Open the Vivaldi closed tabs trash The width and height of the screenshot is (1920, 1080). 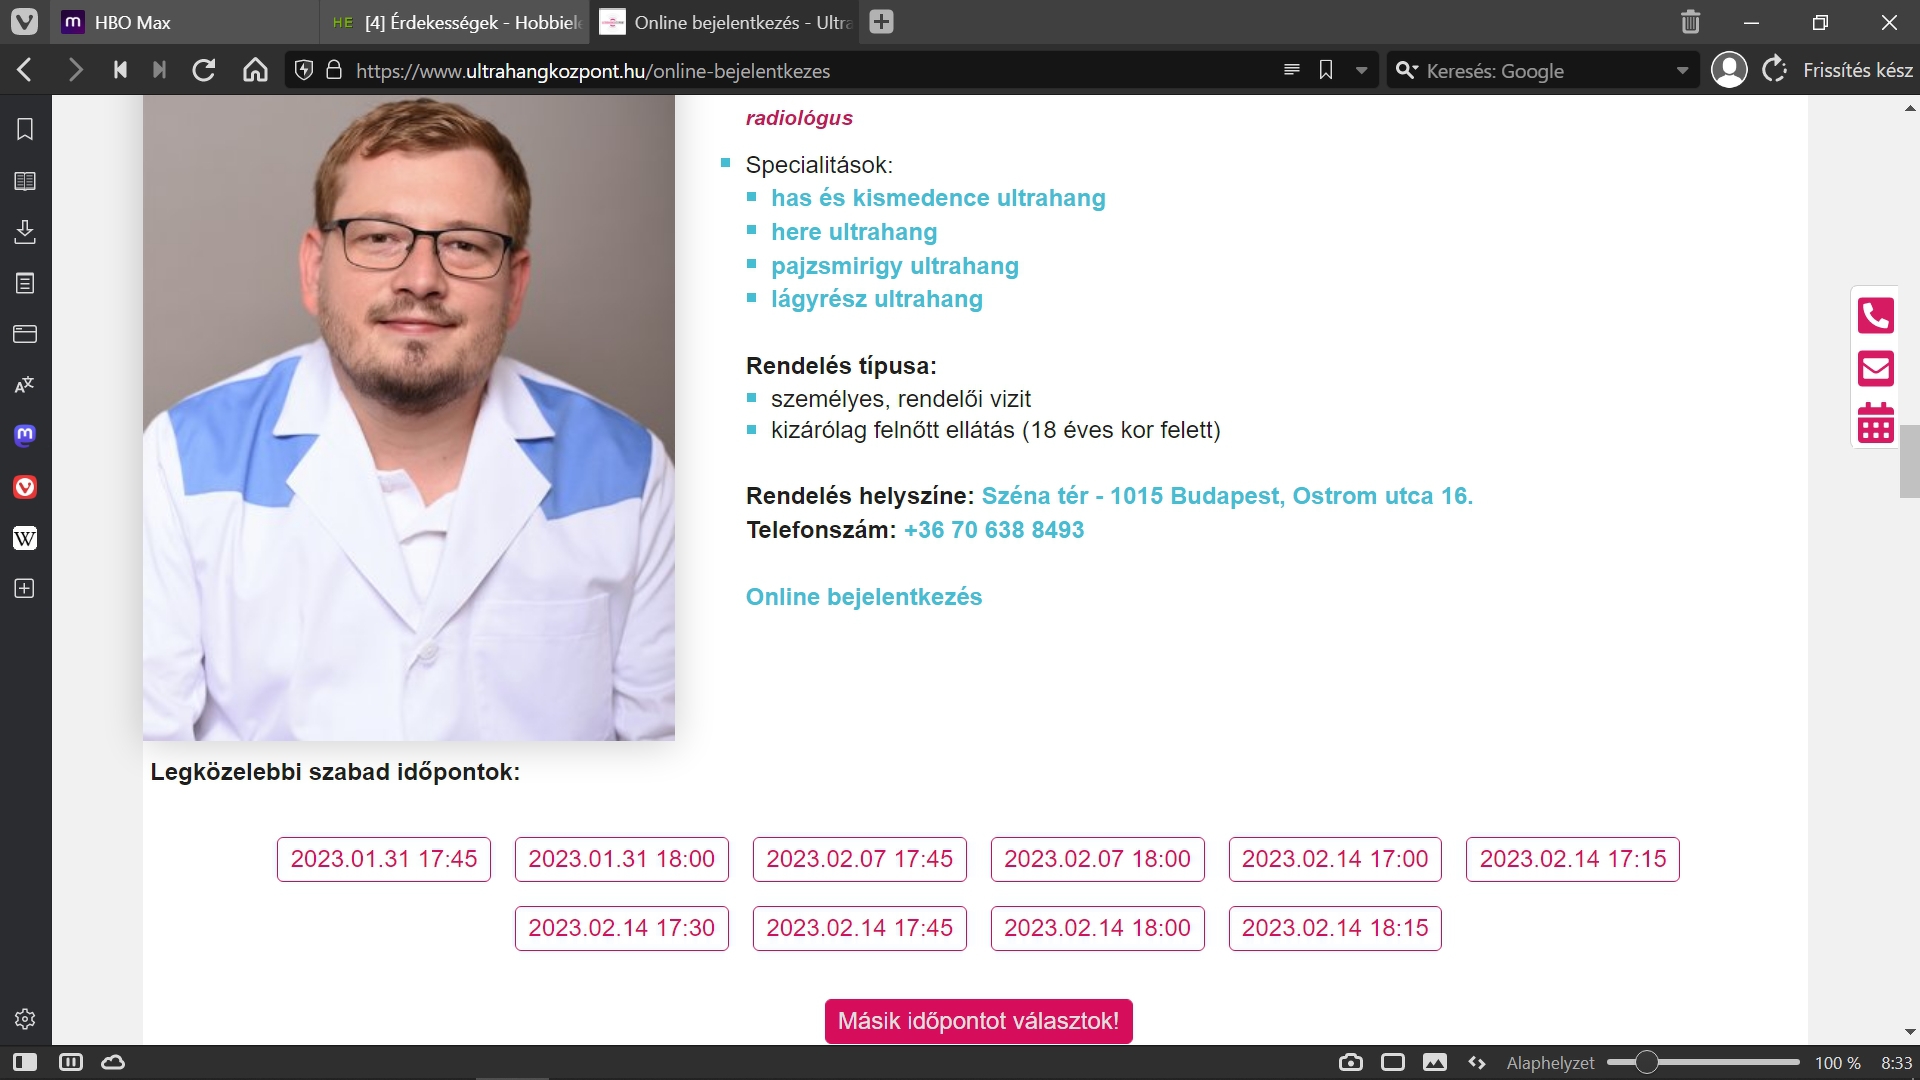coord(1690,22)
